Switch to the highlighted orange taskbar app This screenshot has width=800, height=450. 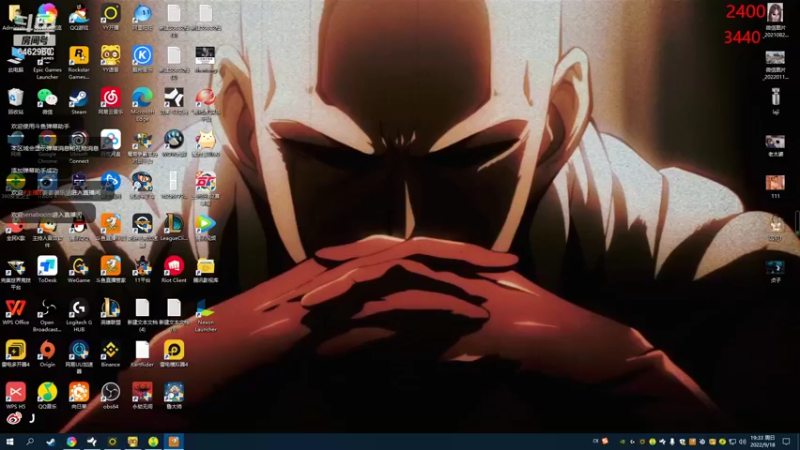click(174, 441)
